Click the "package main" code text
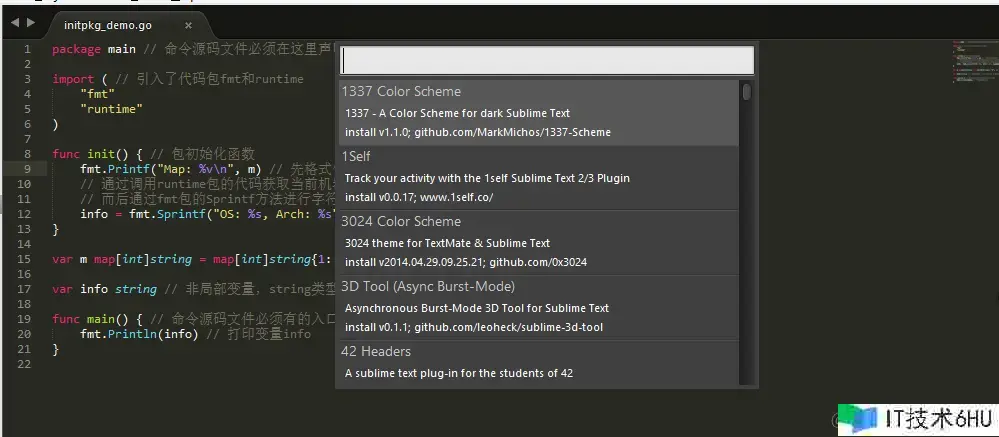Viewport: 999px width, 437px height. point(94,49)
